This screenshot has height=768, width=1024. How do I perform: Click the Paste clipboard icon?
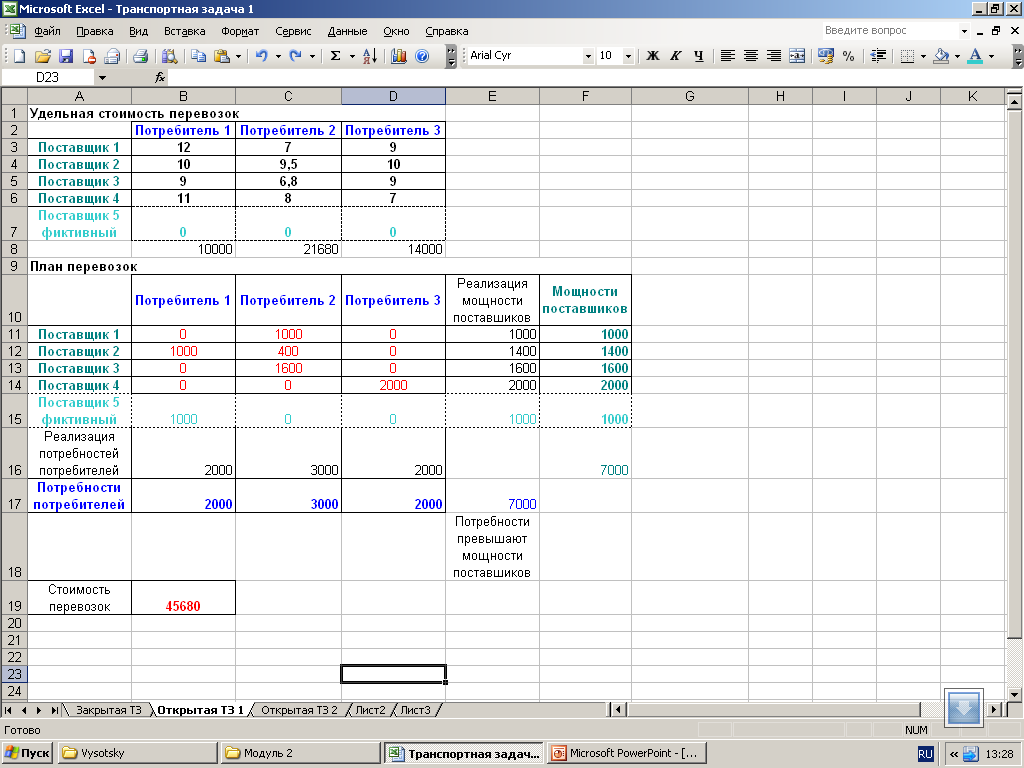pyautogui.click(x=222, y=56)
